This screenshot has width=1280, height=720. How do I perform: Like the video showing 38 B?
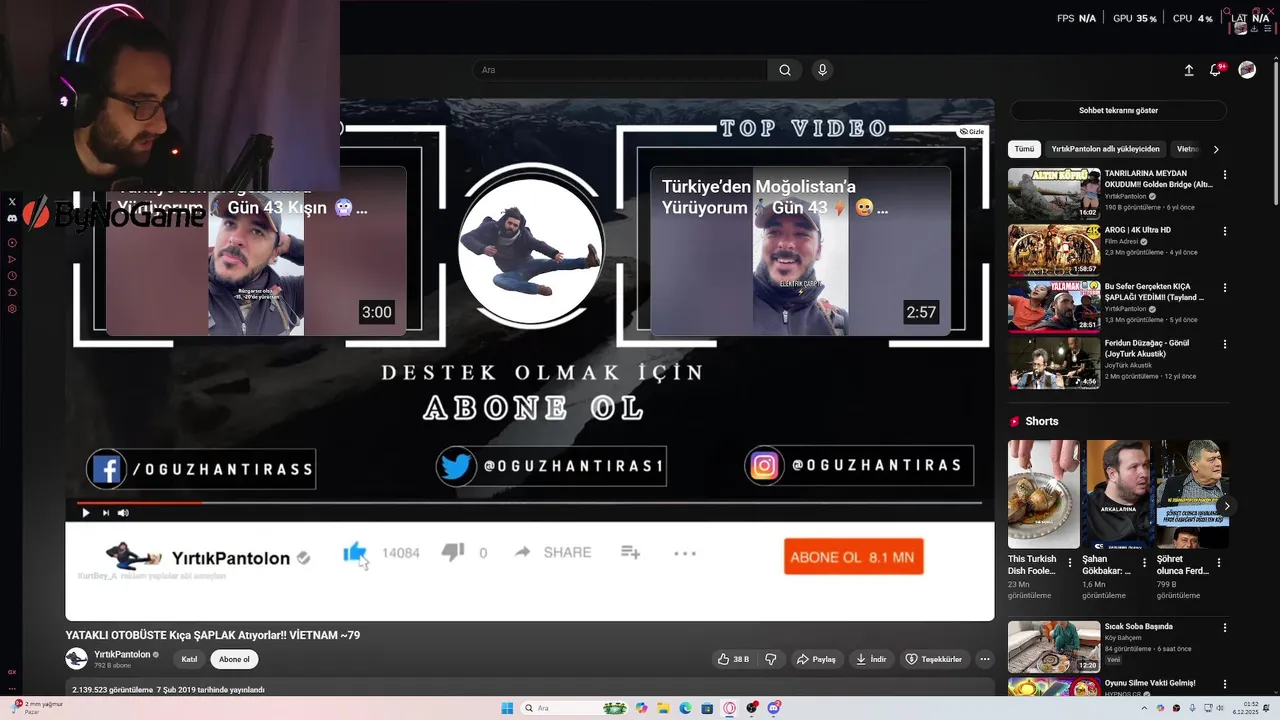733,659
